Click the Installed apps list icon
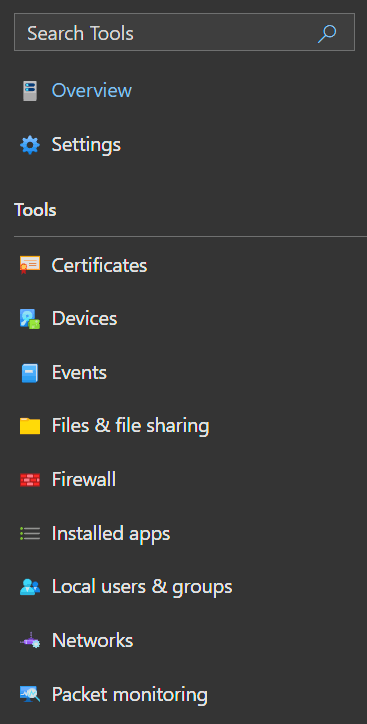Image resolution: width=367 pixels, height=724 pixels. click(x=30, y=533)
